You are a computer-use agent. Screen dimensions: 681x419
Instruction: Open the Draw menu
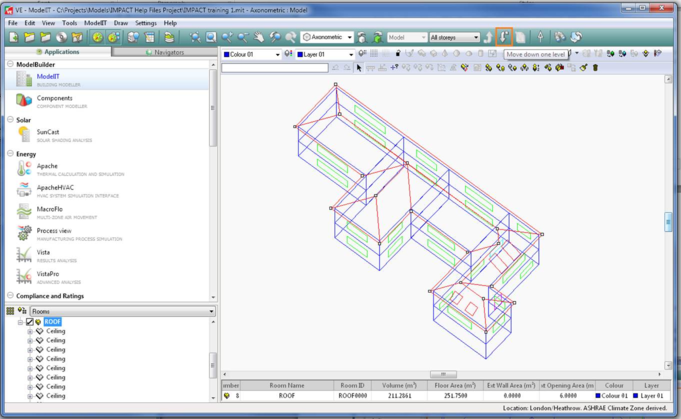(120, 22)
